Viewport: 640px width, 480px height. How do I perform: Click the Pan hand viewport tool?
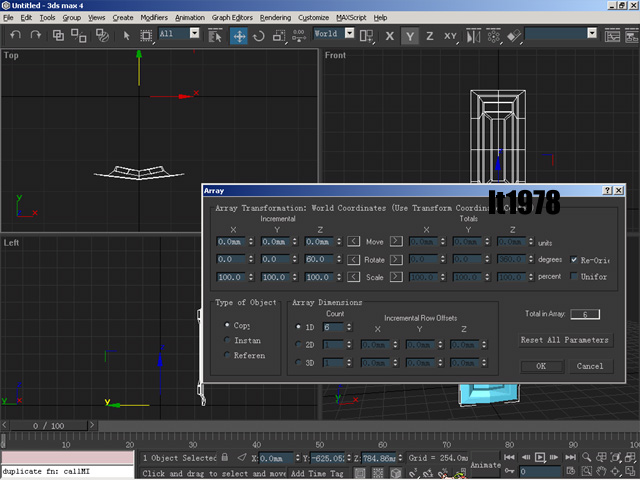click(600, 471)
